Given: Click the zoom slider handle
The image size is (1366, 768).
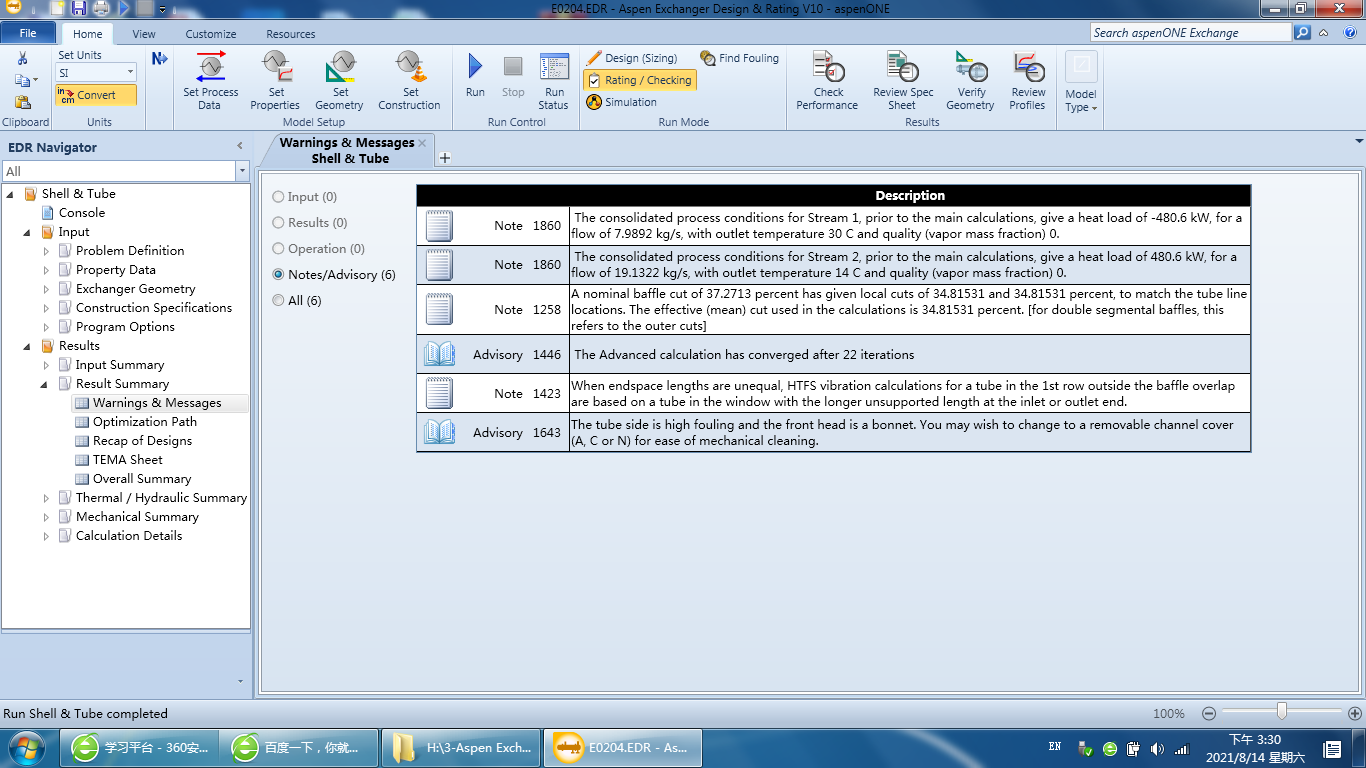Looking at the screenshot, I should click(x=1281, y=712).
